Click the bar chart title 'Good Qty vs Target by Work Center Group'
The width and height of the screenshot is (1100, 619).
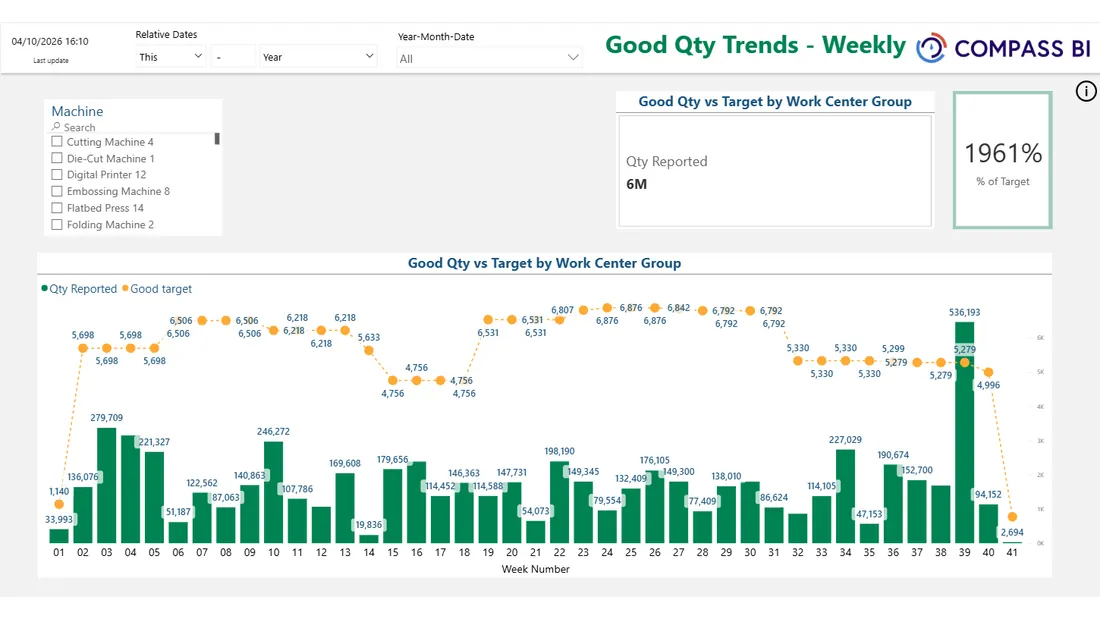(544, 263)
